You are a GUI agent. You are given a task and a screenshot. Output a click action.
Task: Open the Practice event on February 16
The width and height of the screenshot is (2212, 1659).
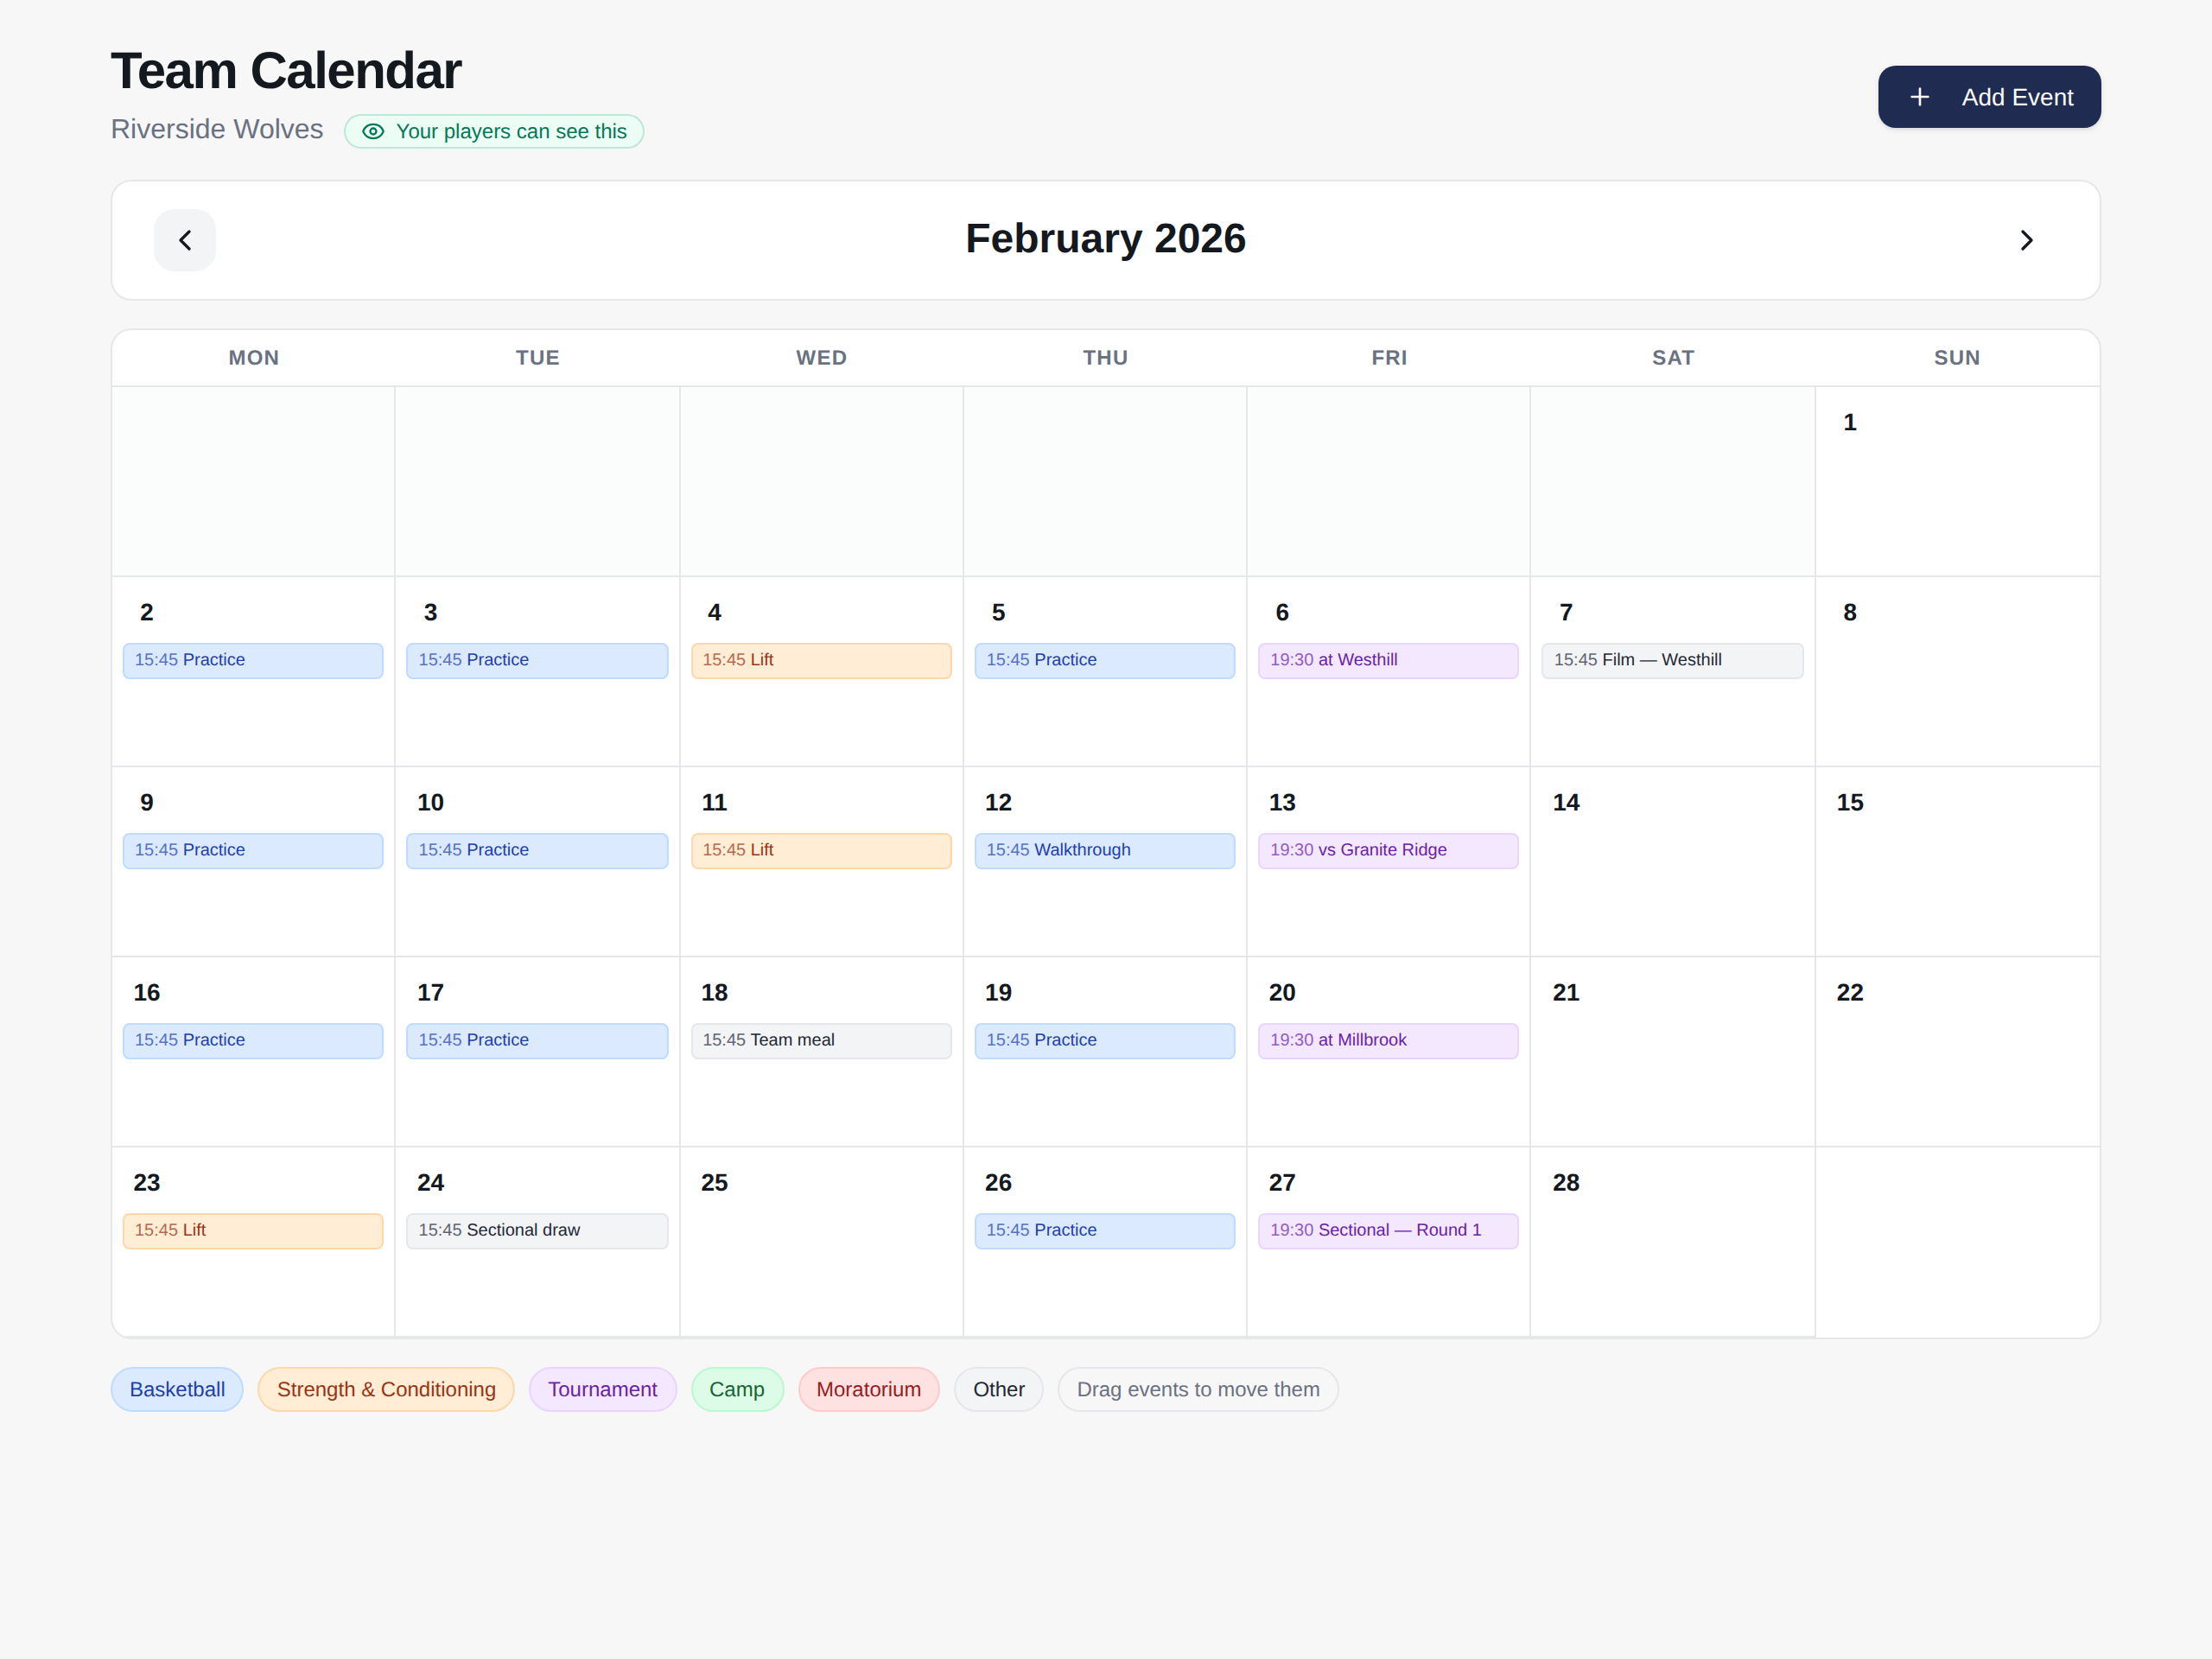point(253,1040)
